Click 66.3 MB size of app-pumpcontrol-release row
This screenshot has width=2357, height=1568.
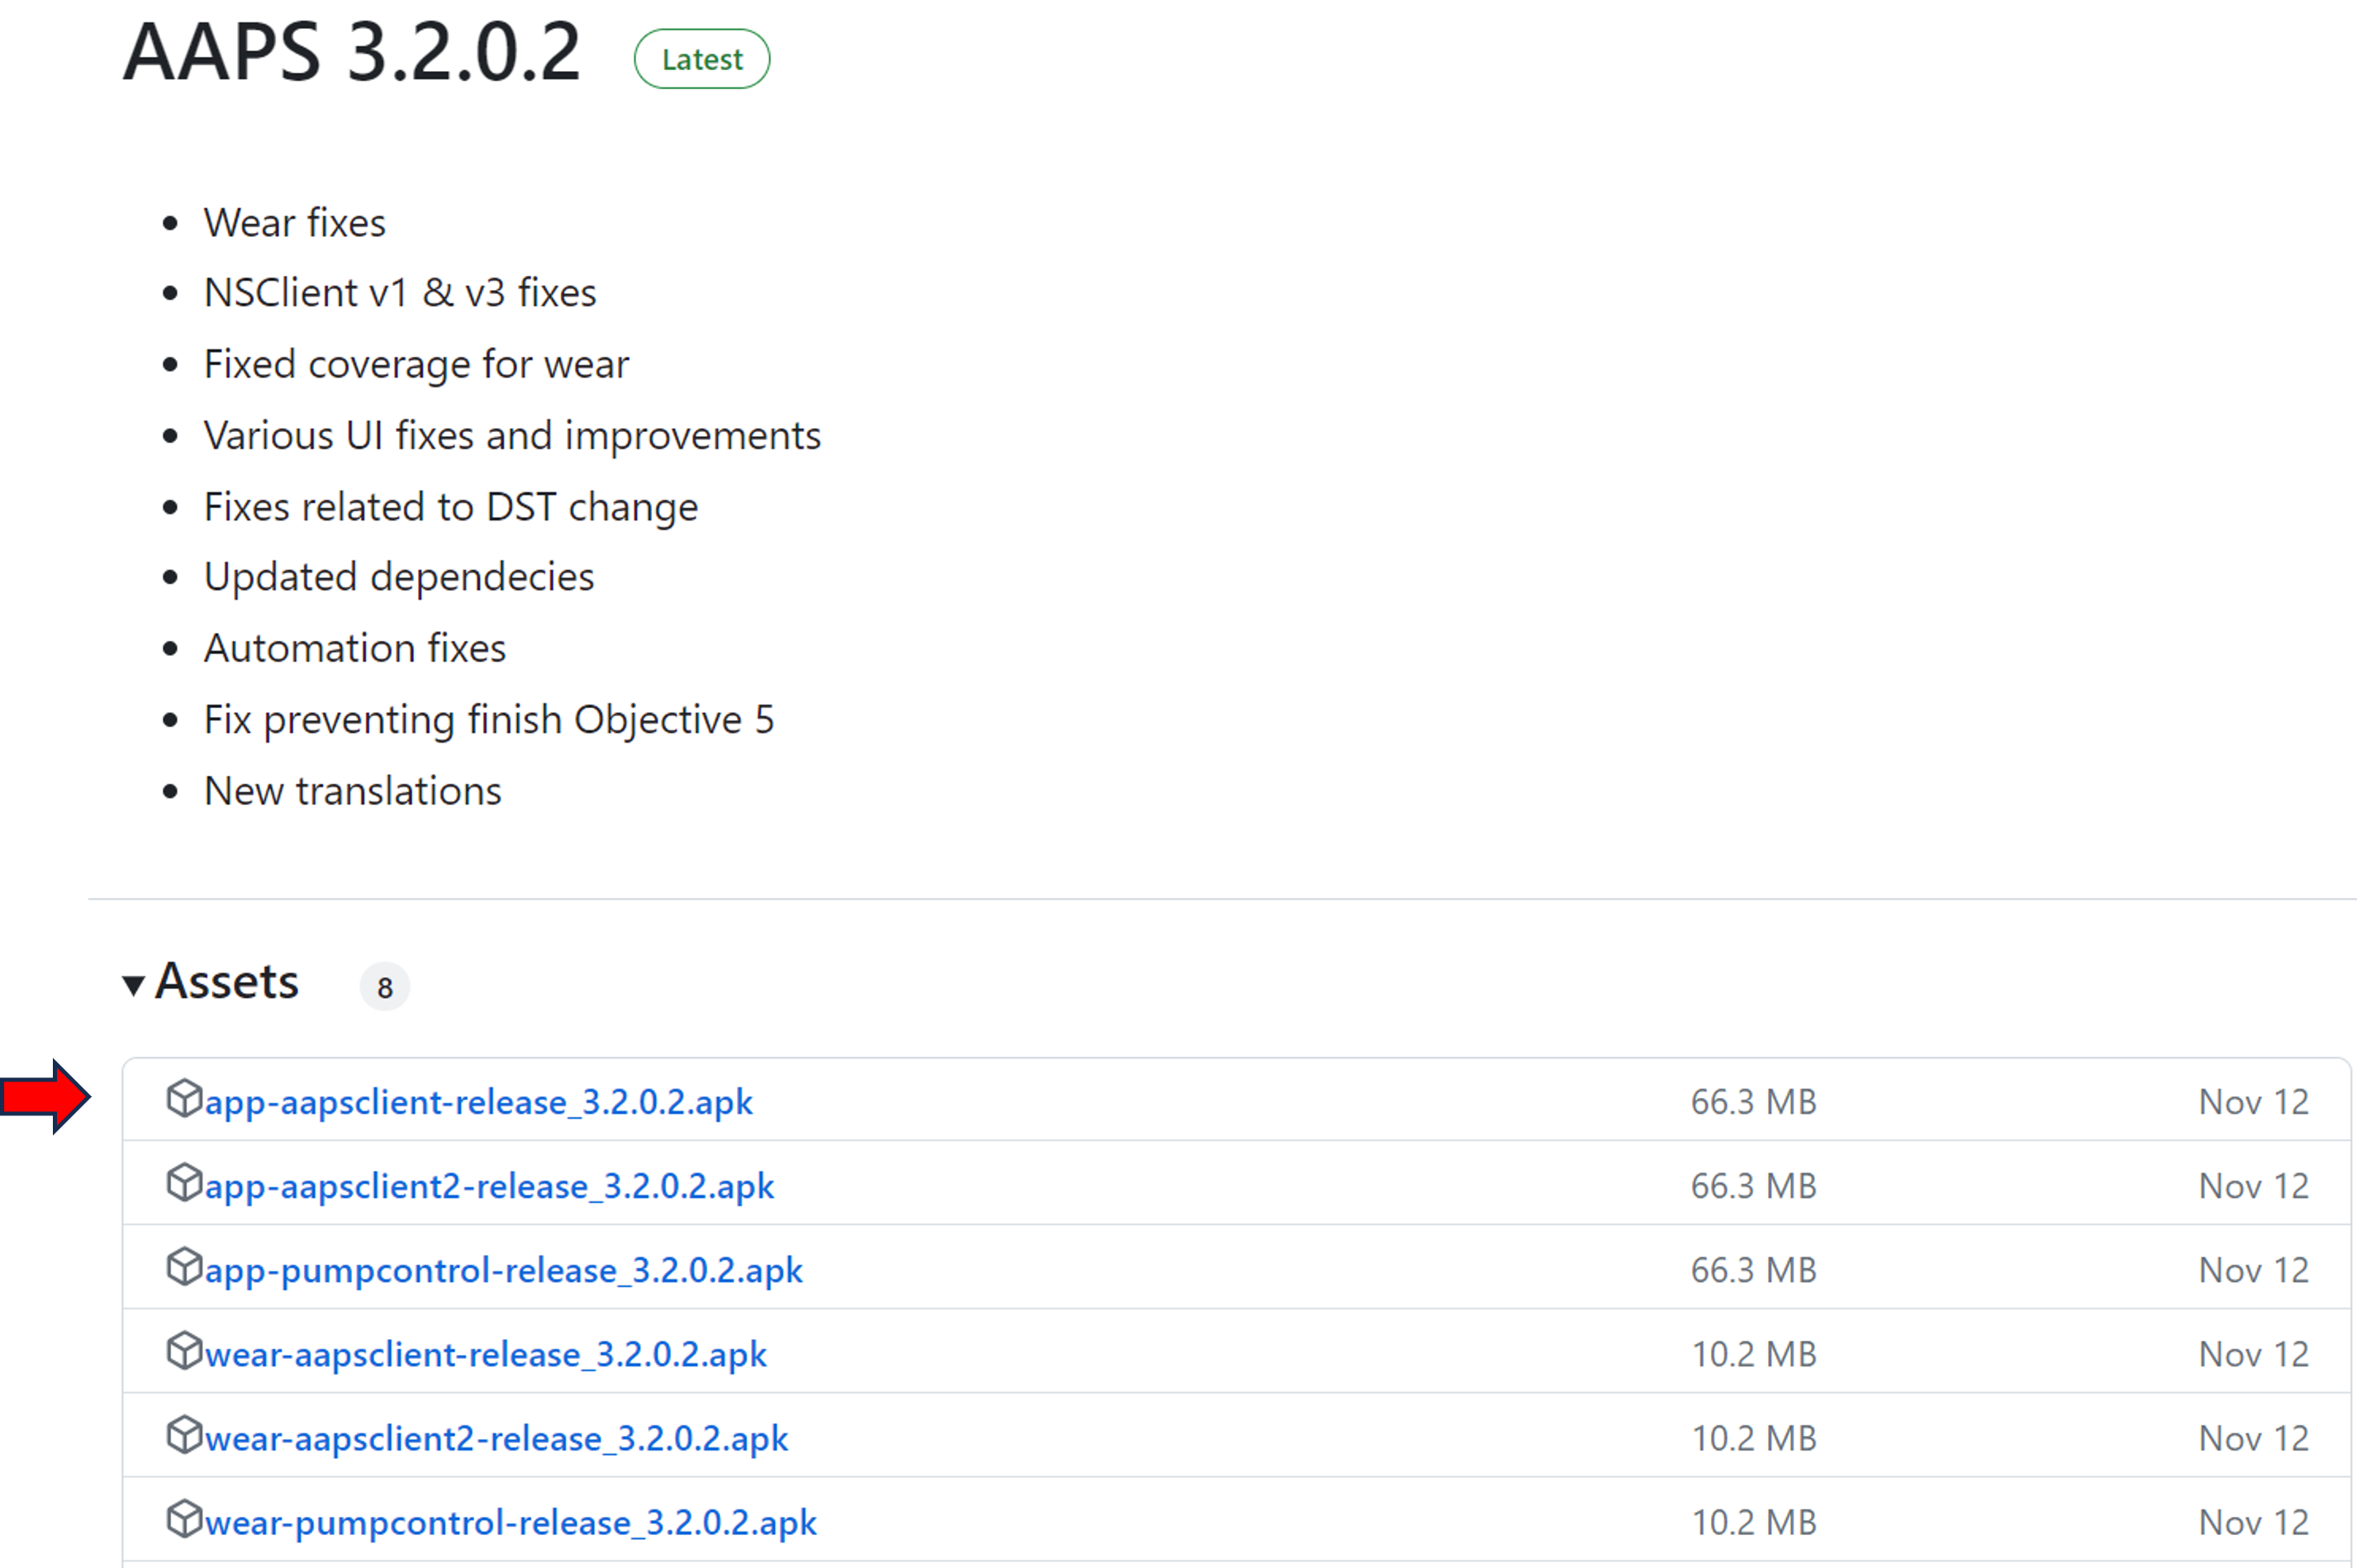tap(1753, 1270)
